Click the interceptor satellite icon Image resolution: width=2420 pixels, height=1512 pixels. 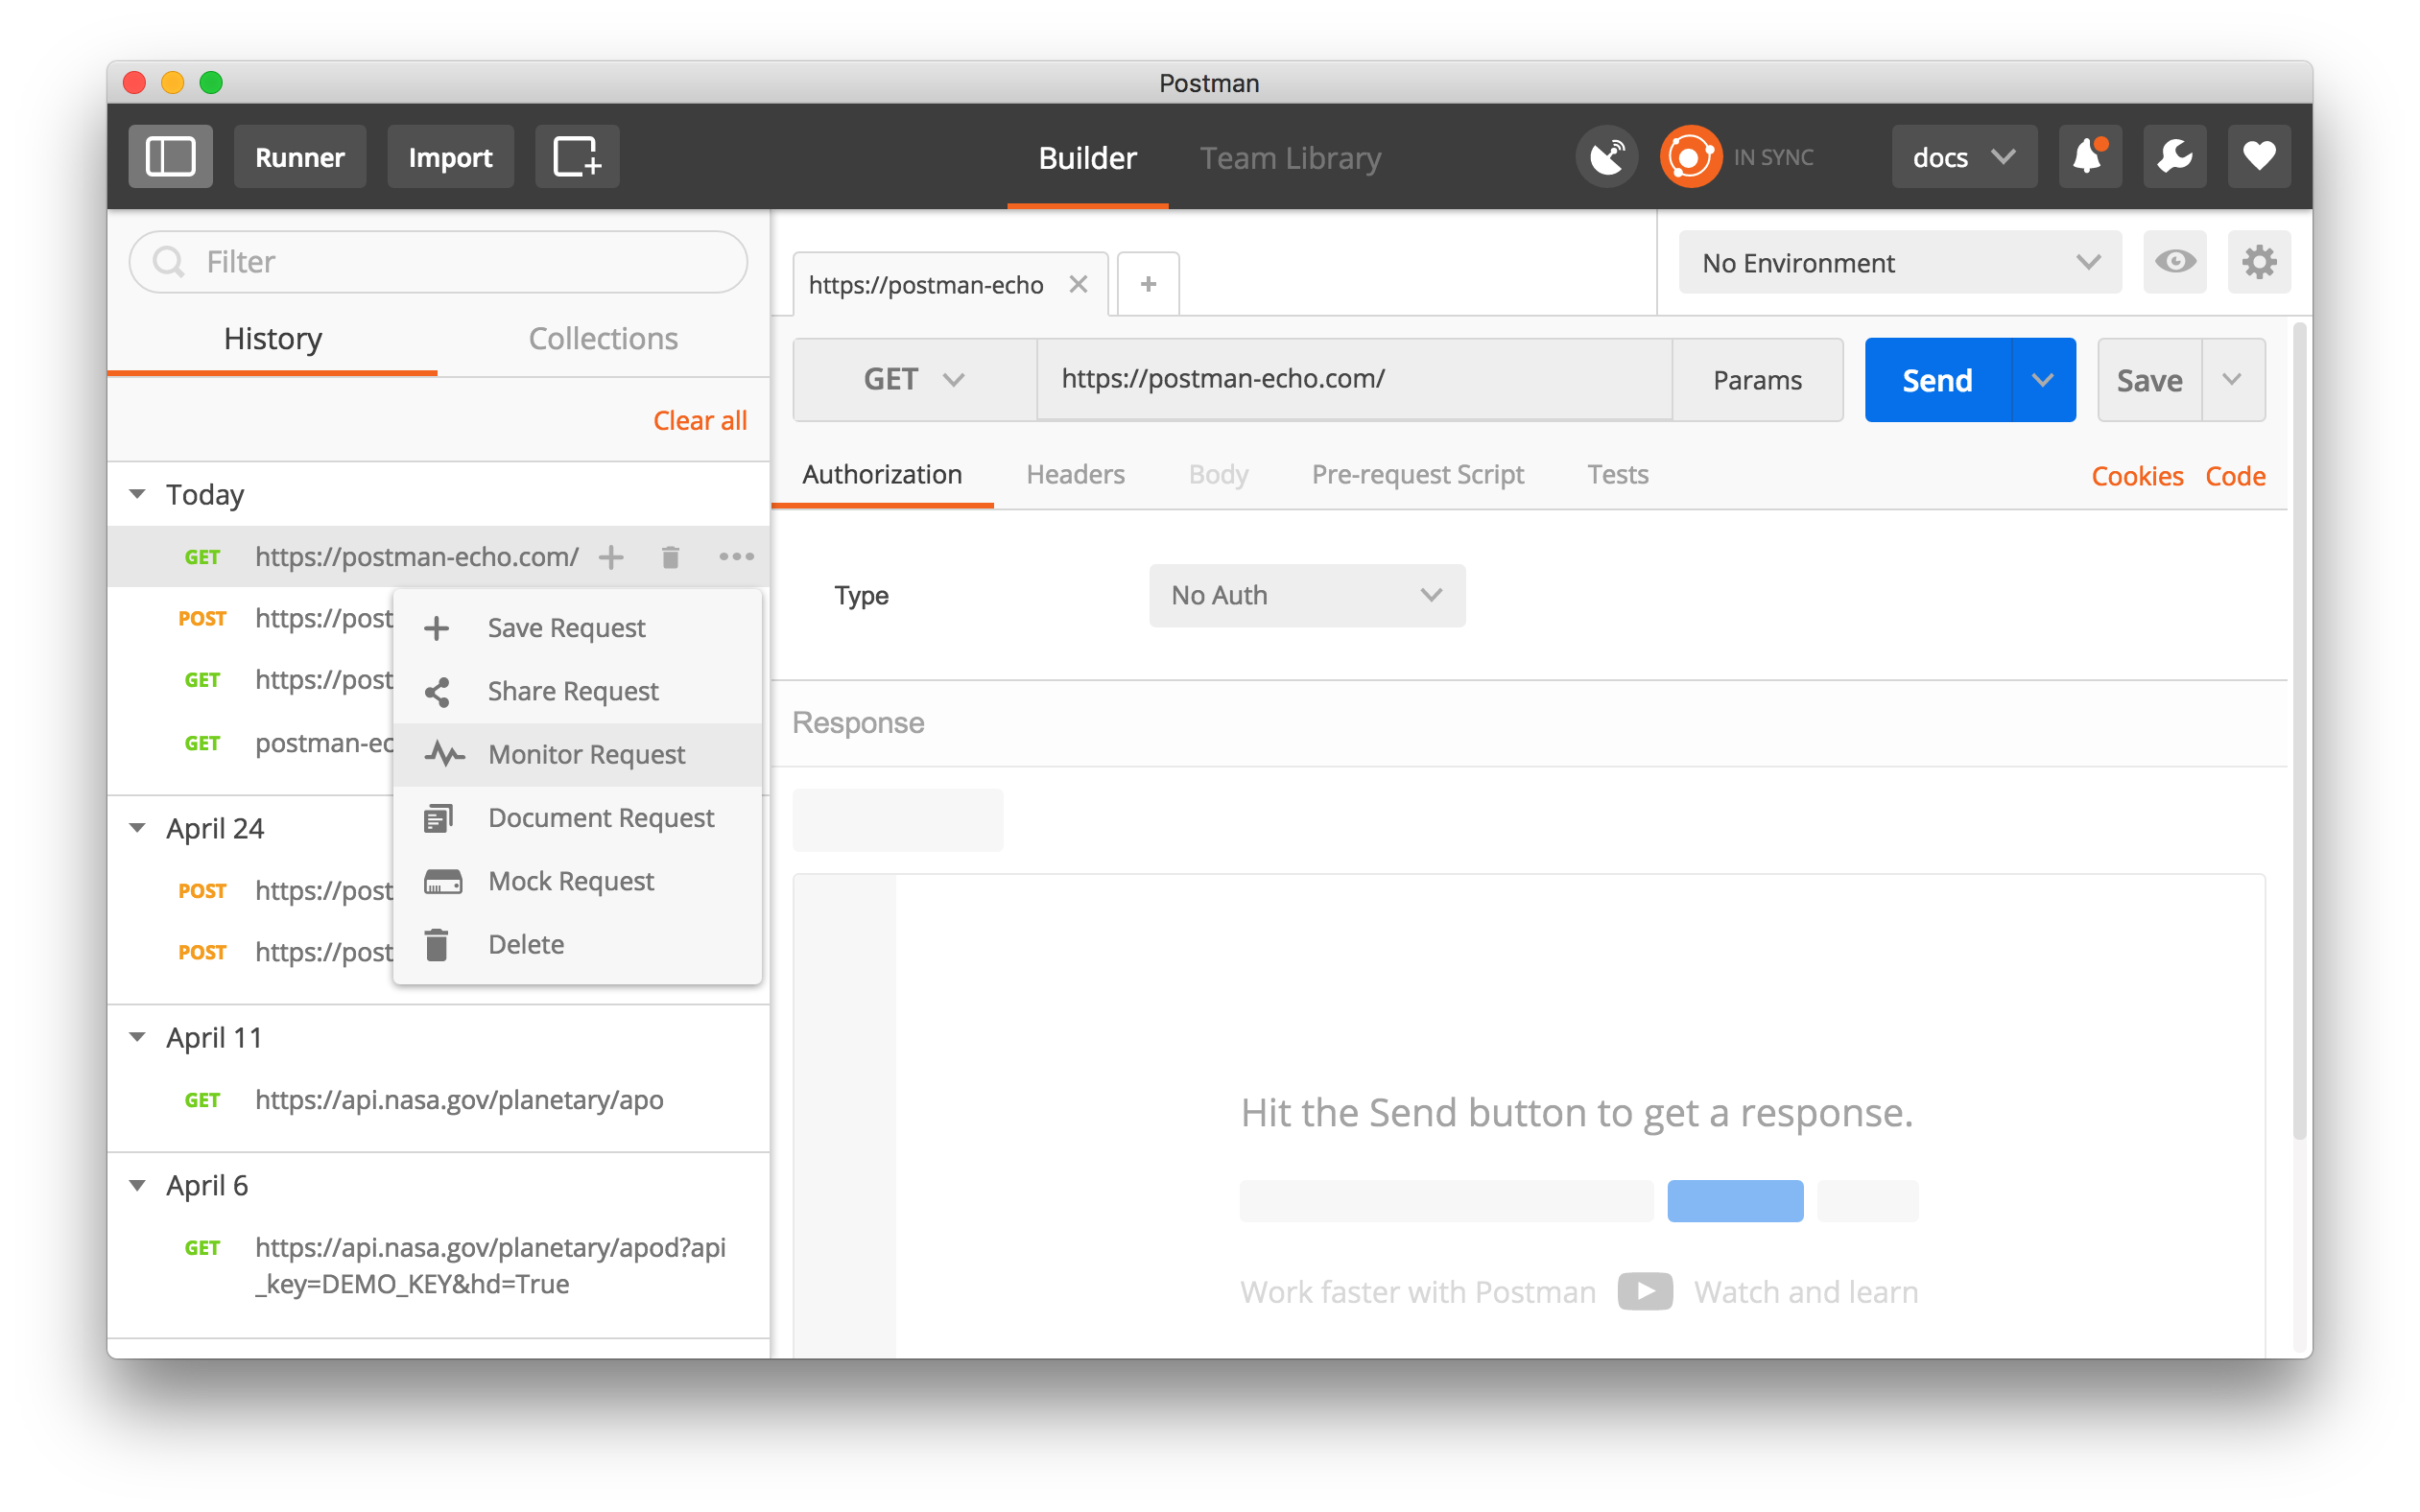point(1607,157)
